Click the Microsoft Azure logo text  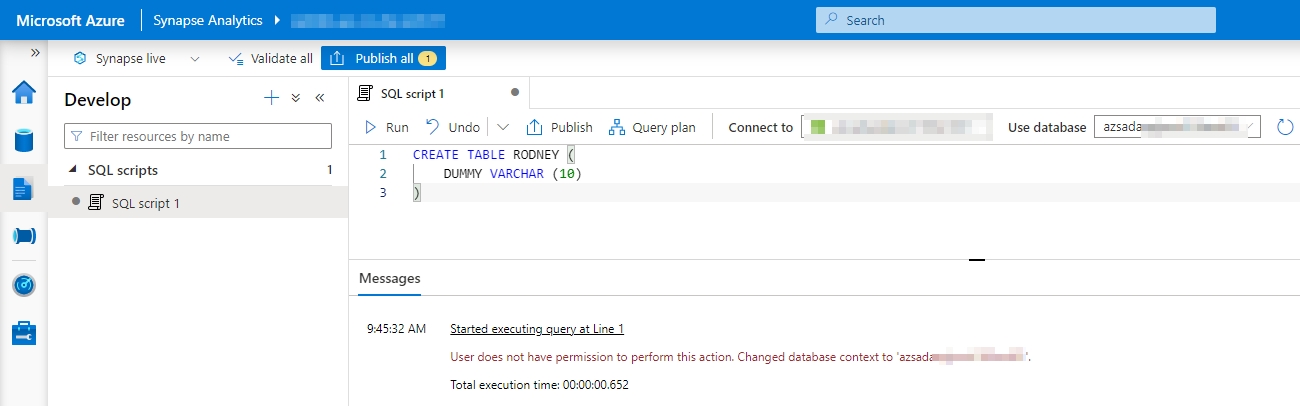tap(70, 20)
